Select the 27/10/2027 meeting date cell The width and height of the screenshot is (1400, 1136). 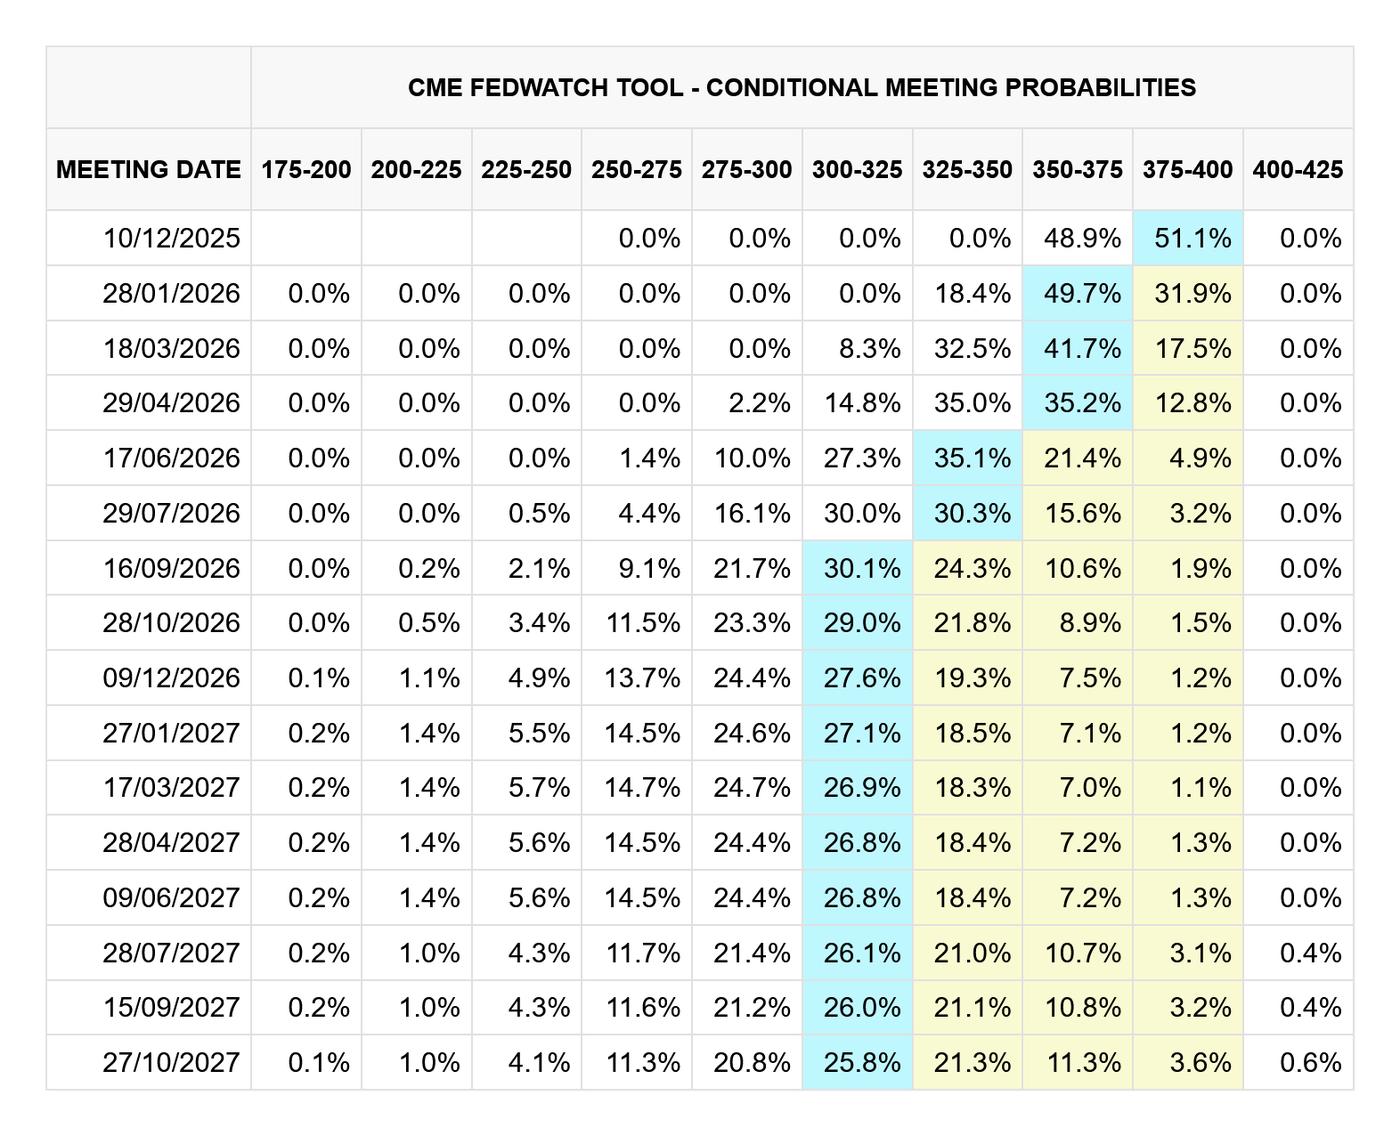171,1062
